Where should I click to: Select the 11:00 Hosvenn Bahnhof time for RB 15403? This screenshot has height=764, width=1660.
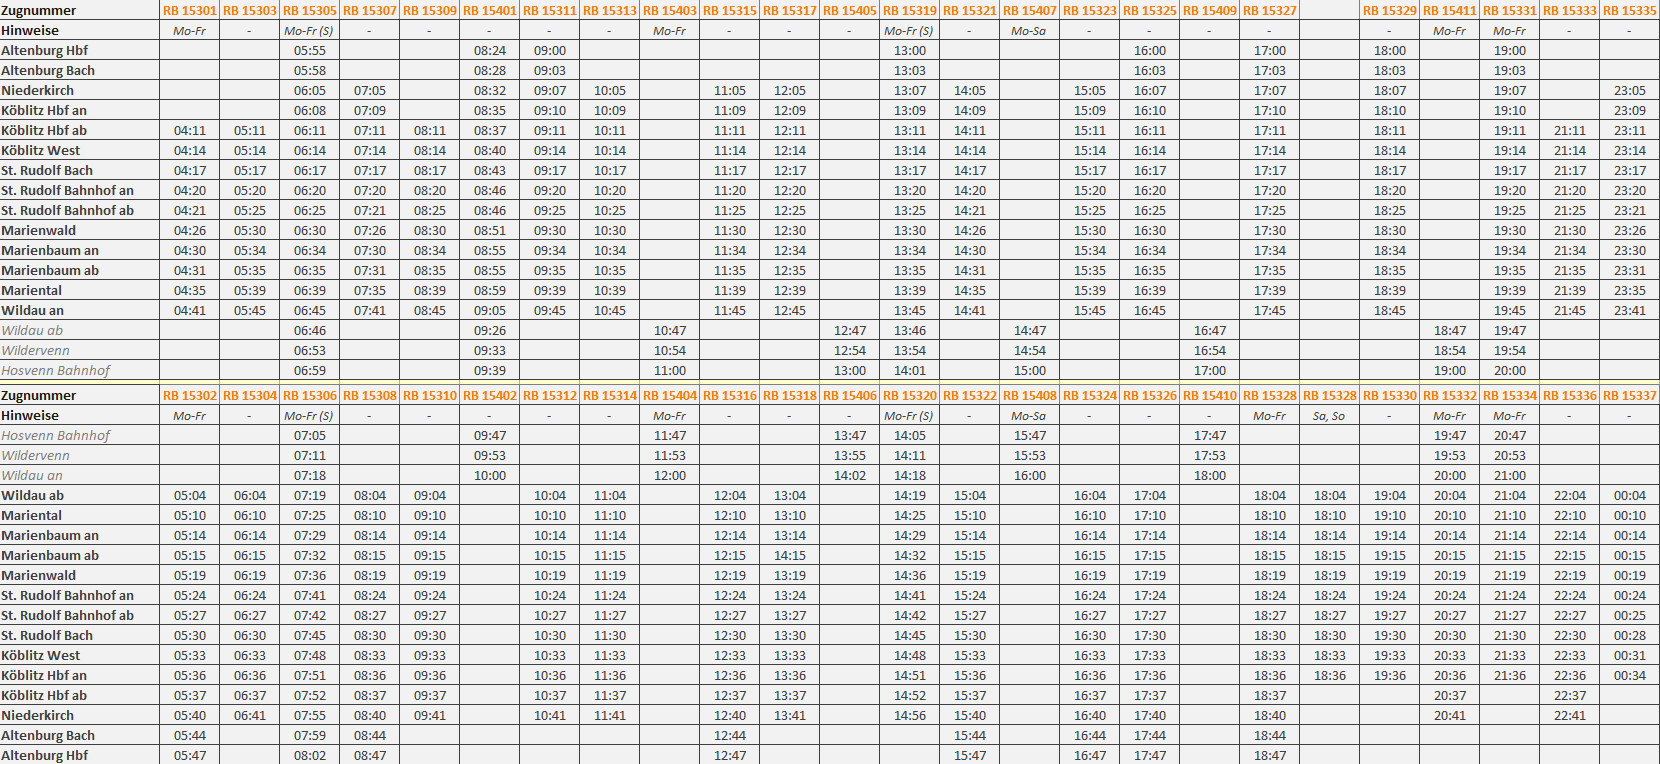[x=670, y=370]
